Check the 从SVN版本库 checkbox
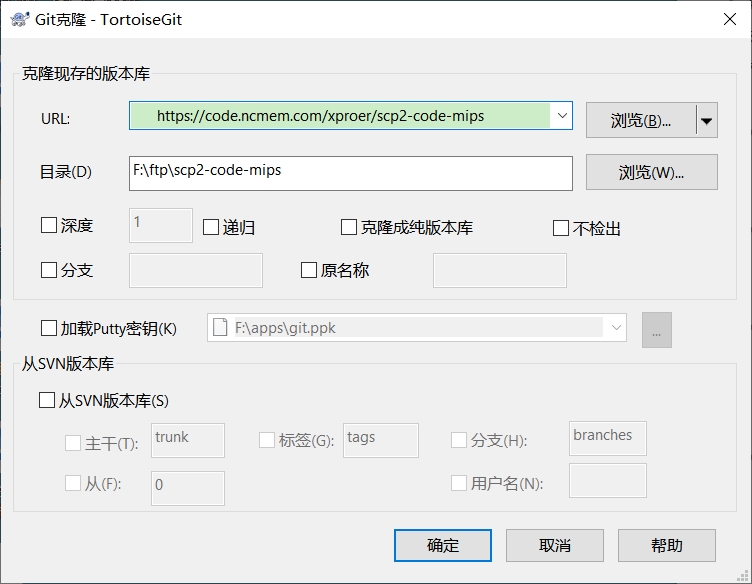The width and height of the screenshot is (752, 584). click(47, 400)
